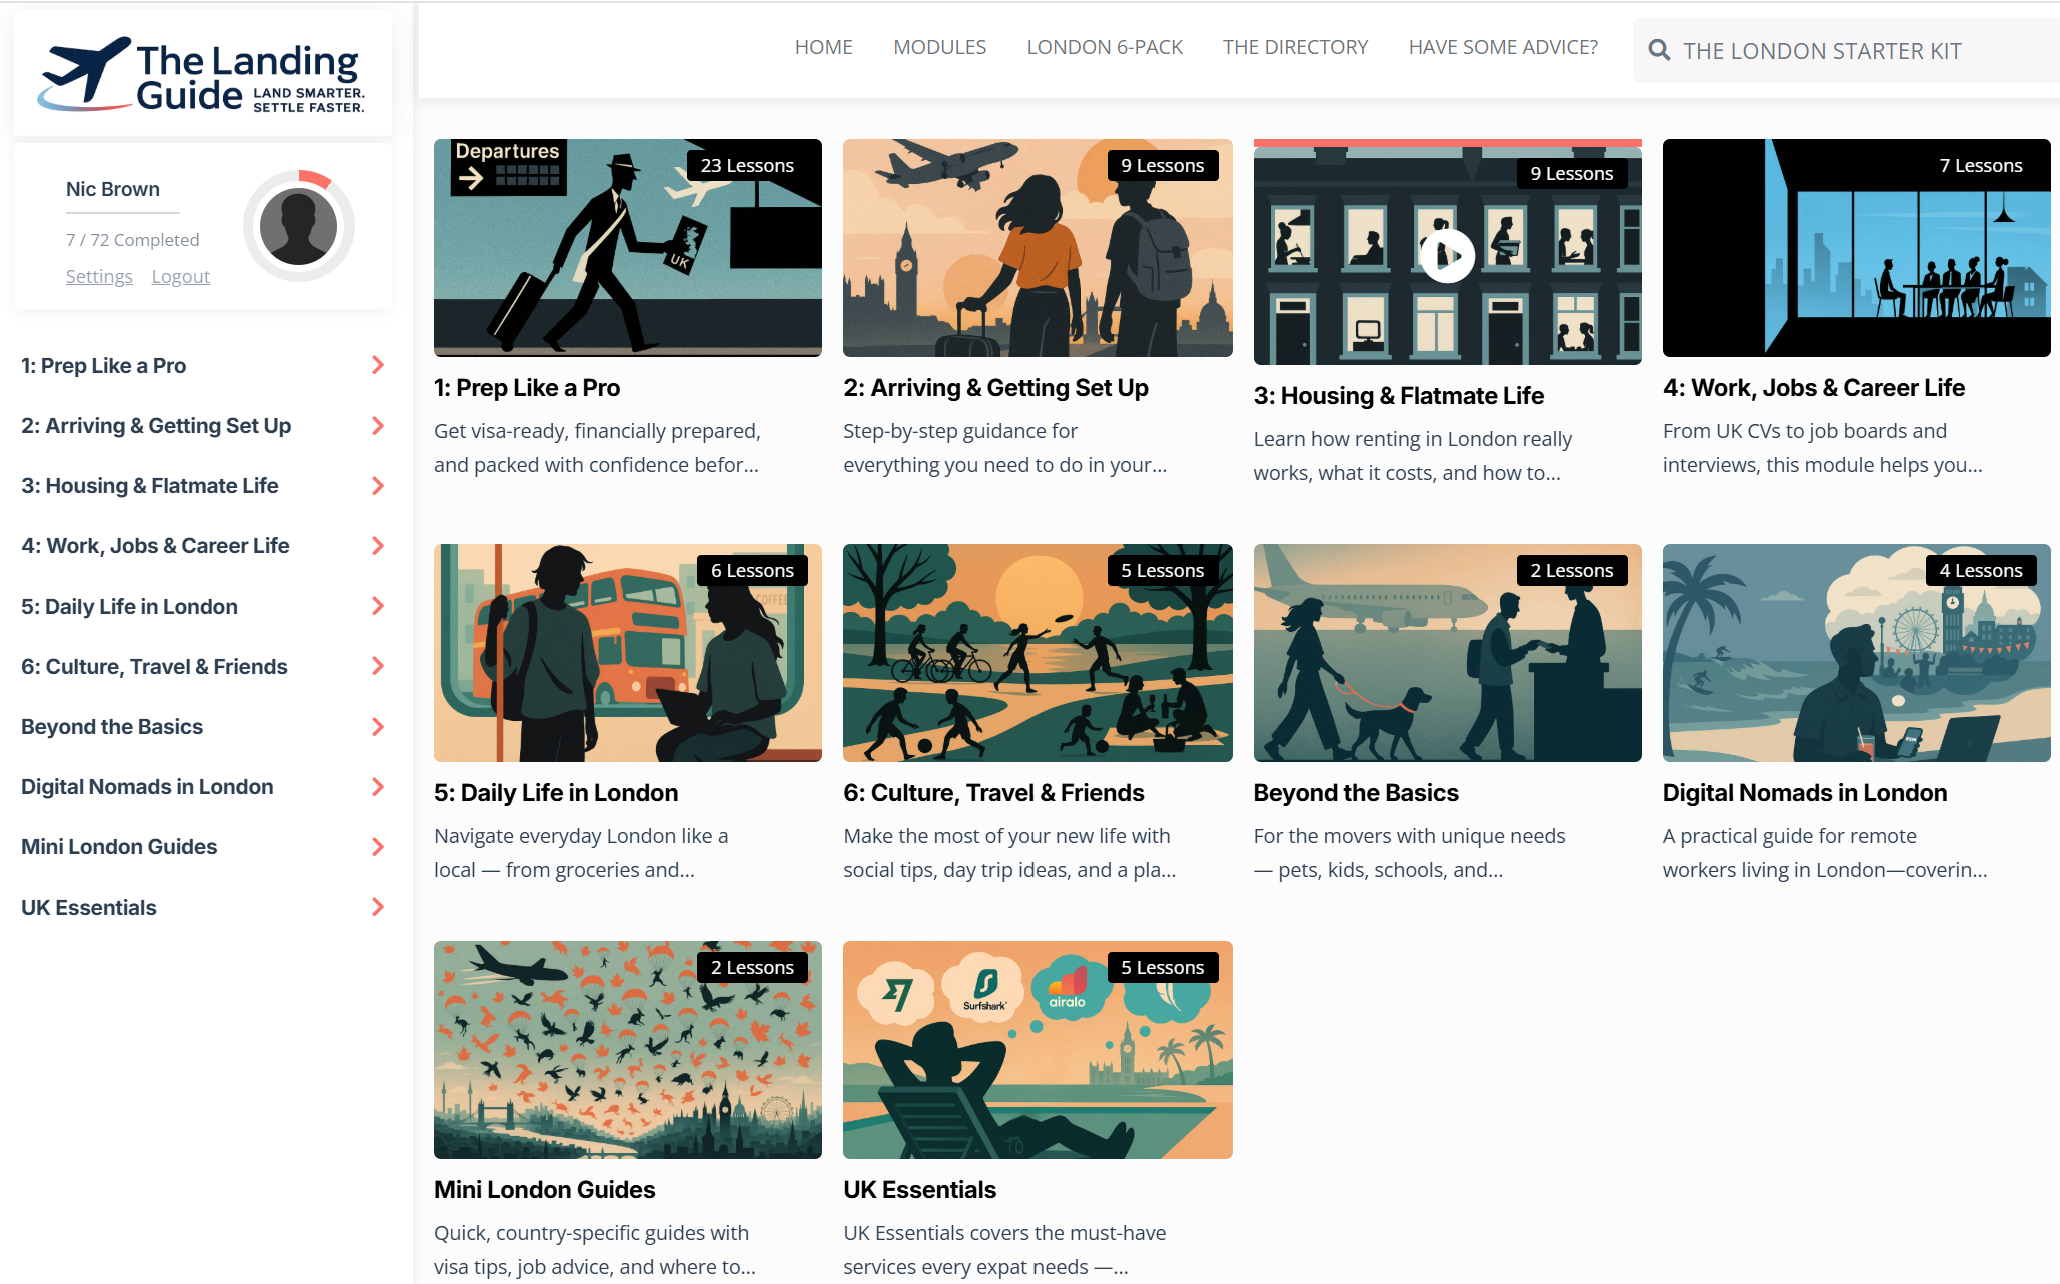The width and height of the screenshot is (2060, 1284).
Task: Click the search magnifier icon
Action: pyautogui.click(x=1659, y=50)
